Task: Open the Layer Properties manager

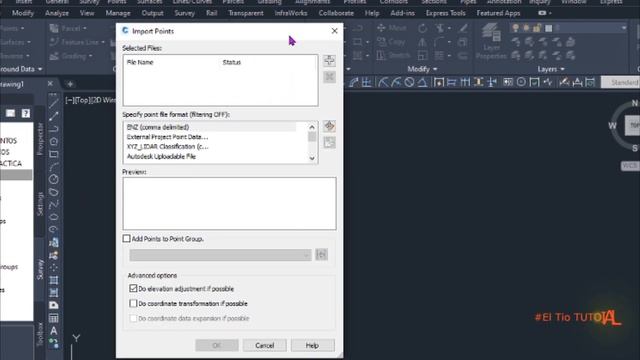Action: [491, 42]
